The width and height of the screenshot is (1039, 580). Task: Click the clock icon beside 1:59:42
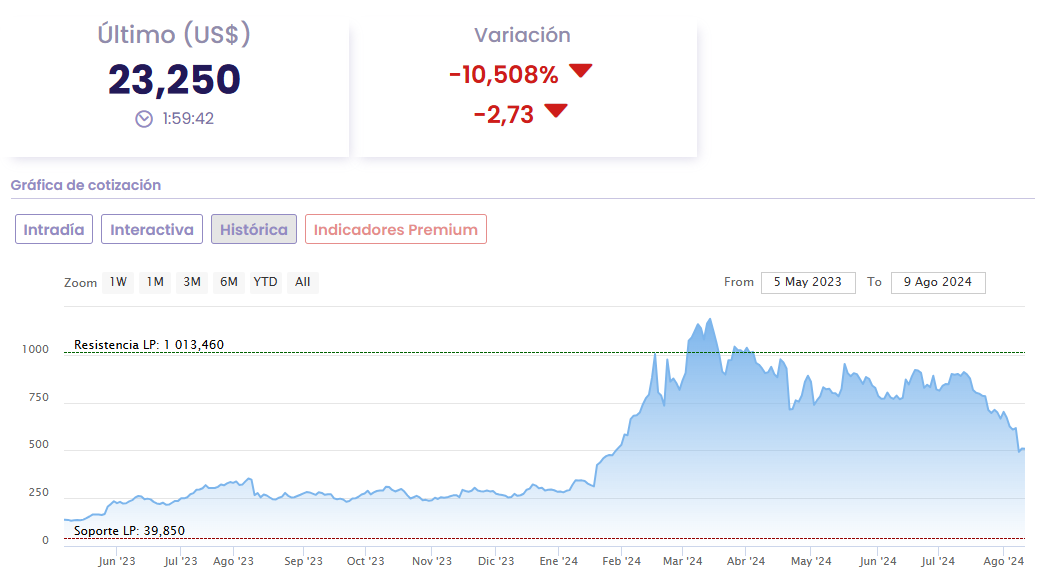144,119
